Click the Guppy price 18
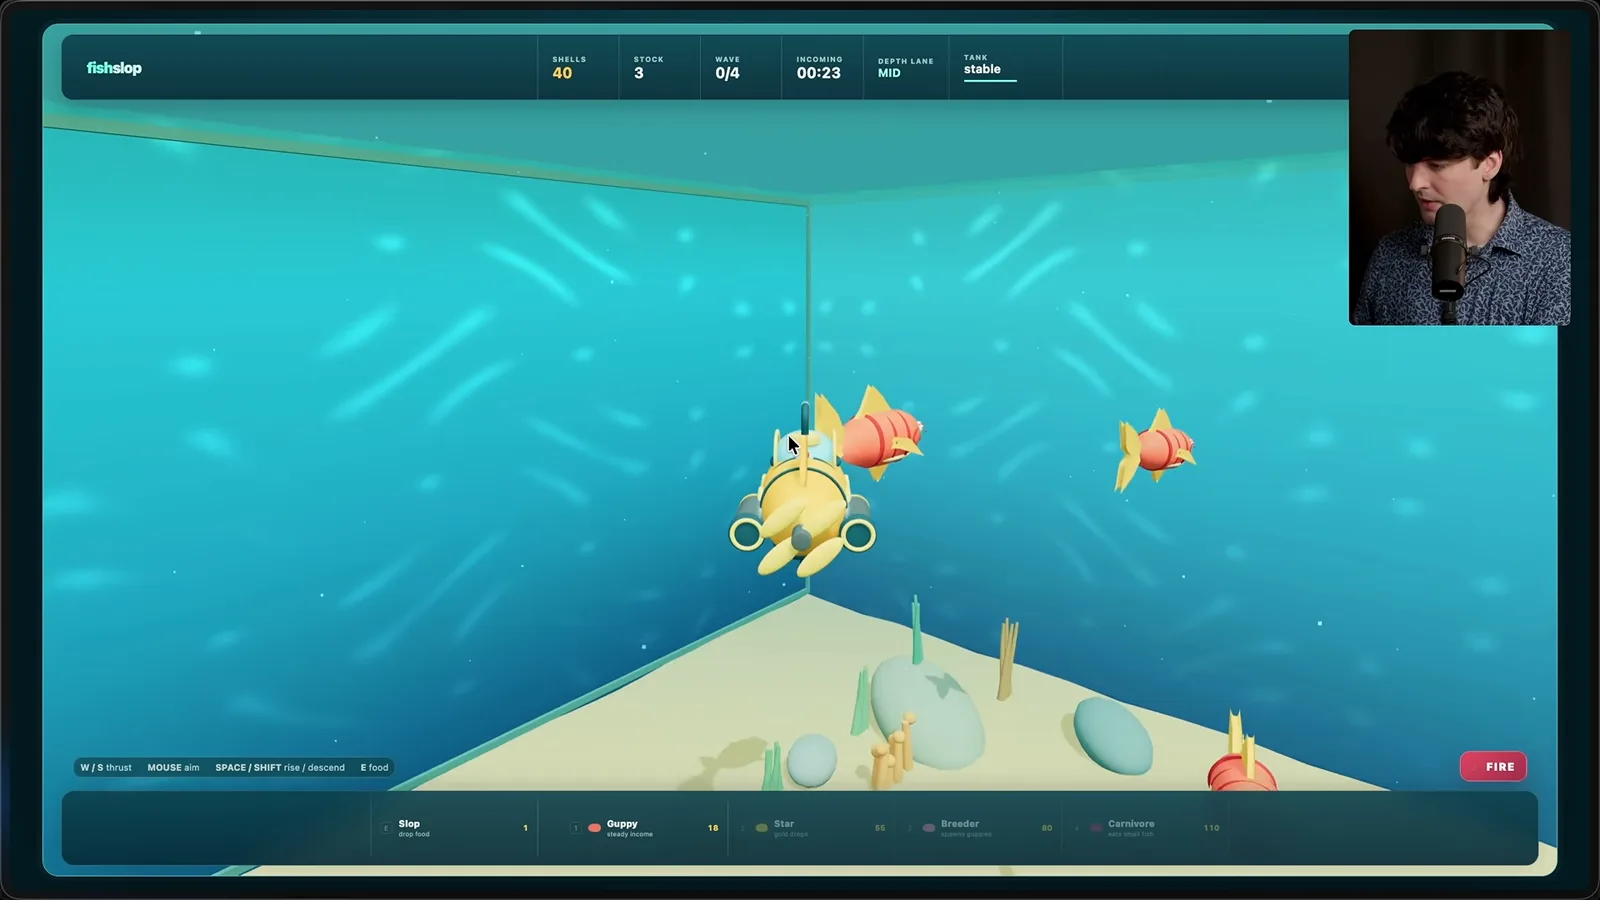1600x900 pixels. 713,828
